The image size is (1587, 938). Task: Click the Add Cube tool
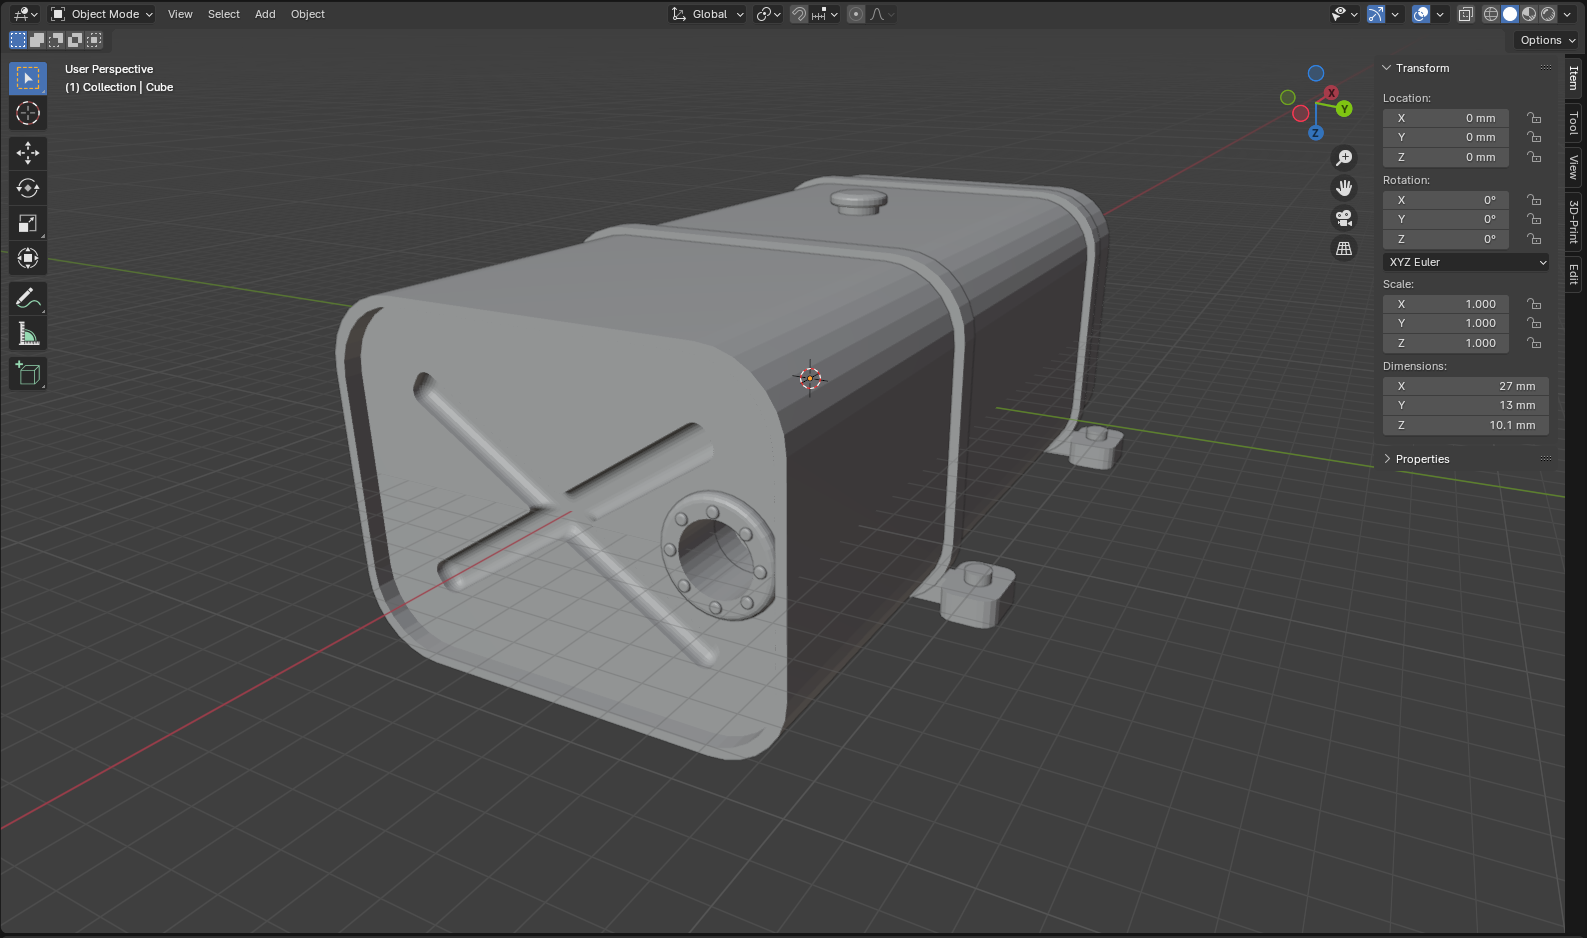point(28,374)
